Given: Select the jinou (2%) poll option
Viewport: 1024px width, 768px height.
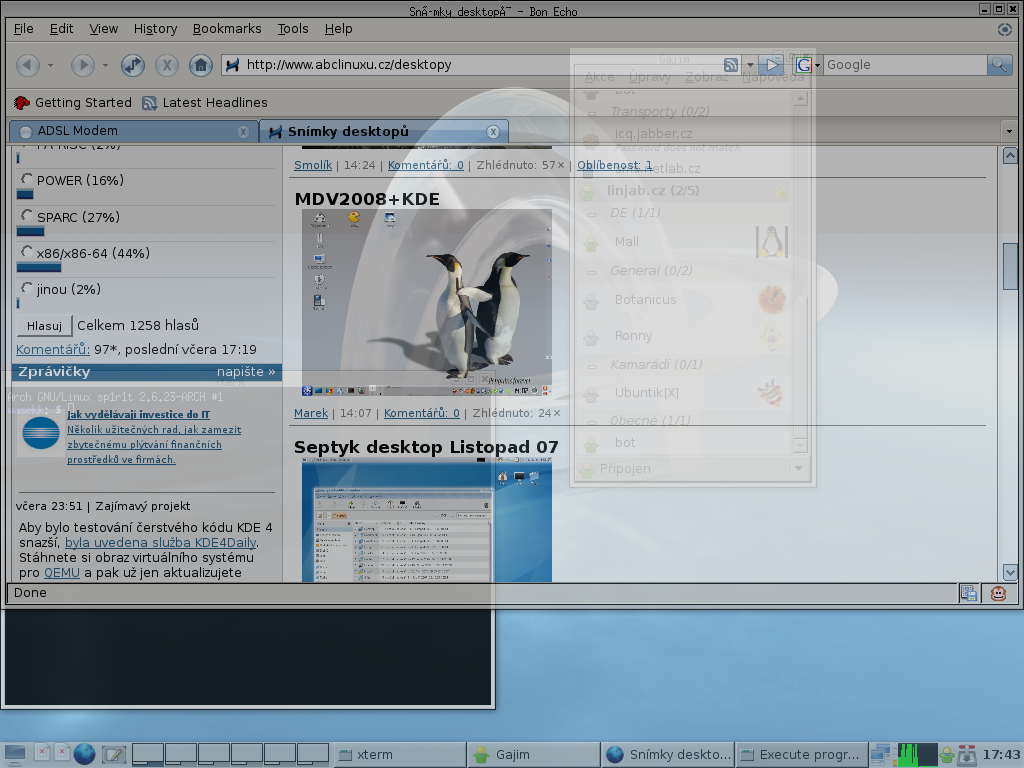Looking at the screenshot, I should point(27,287).
